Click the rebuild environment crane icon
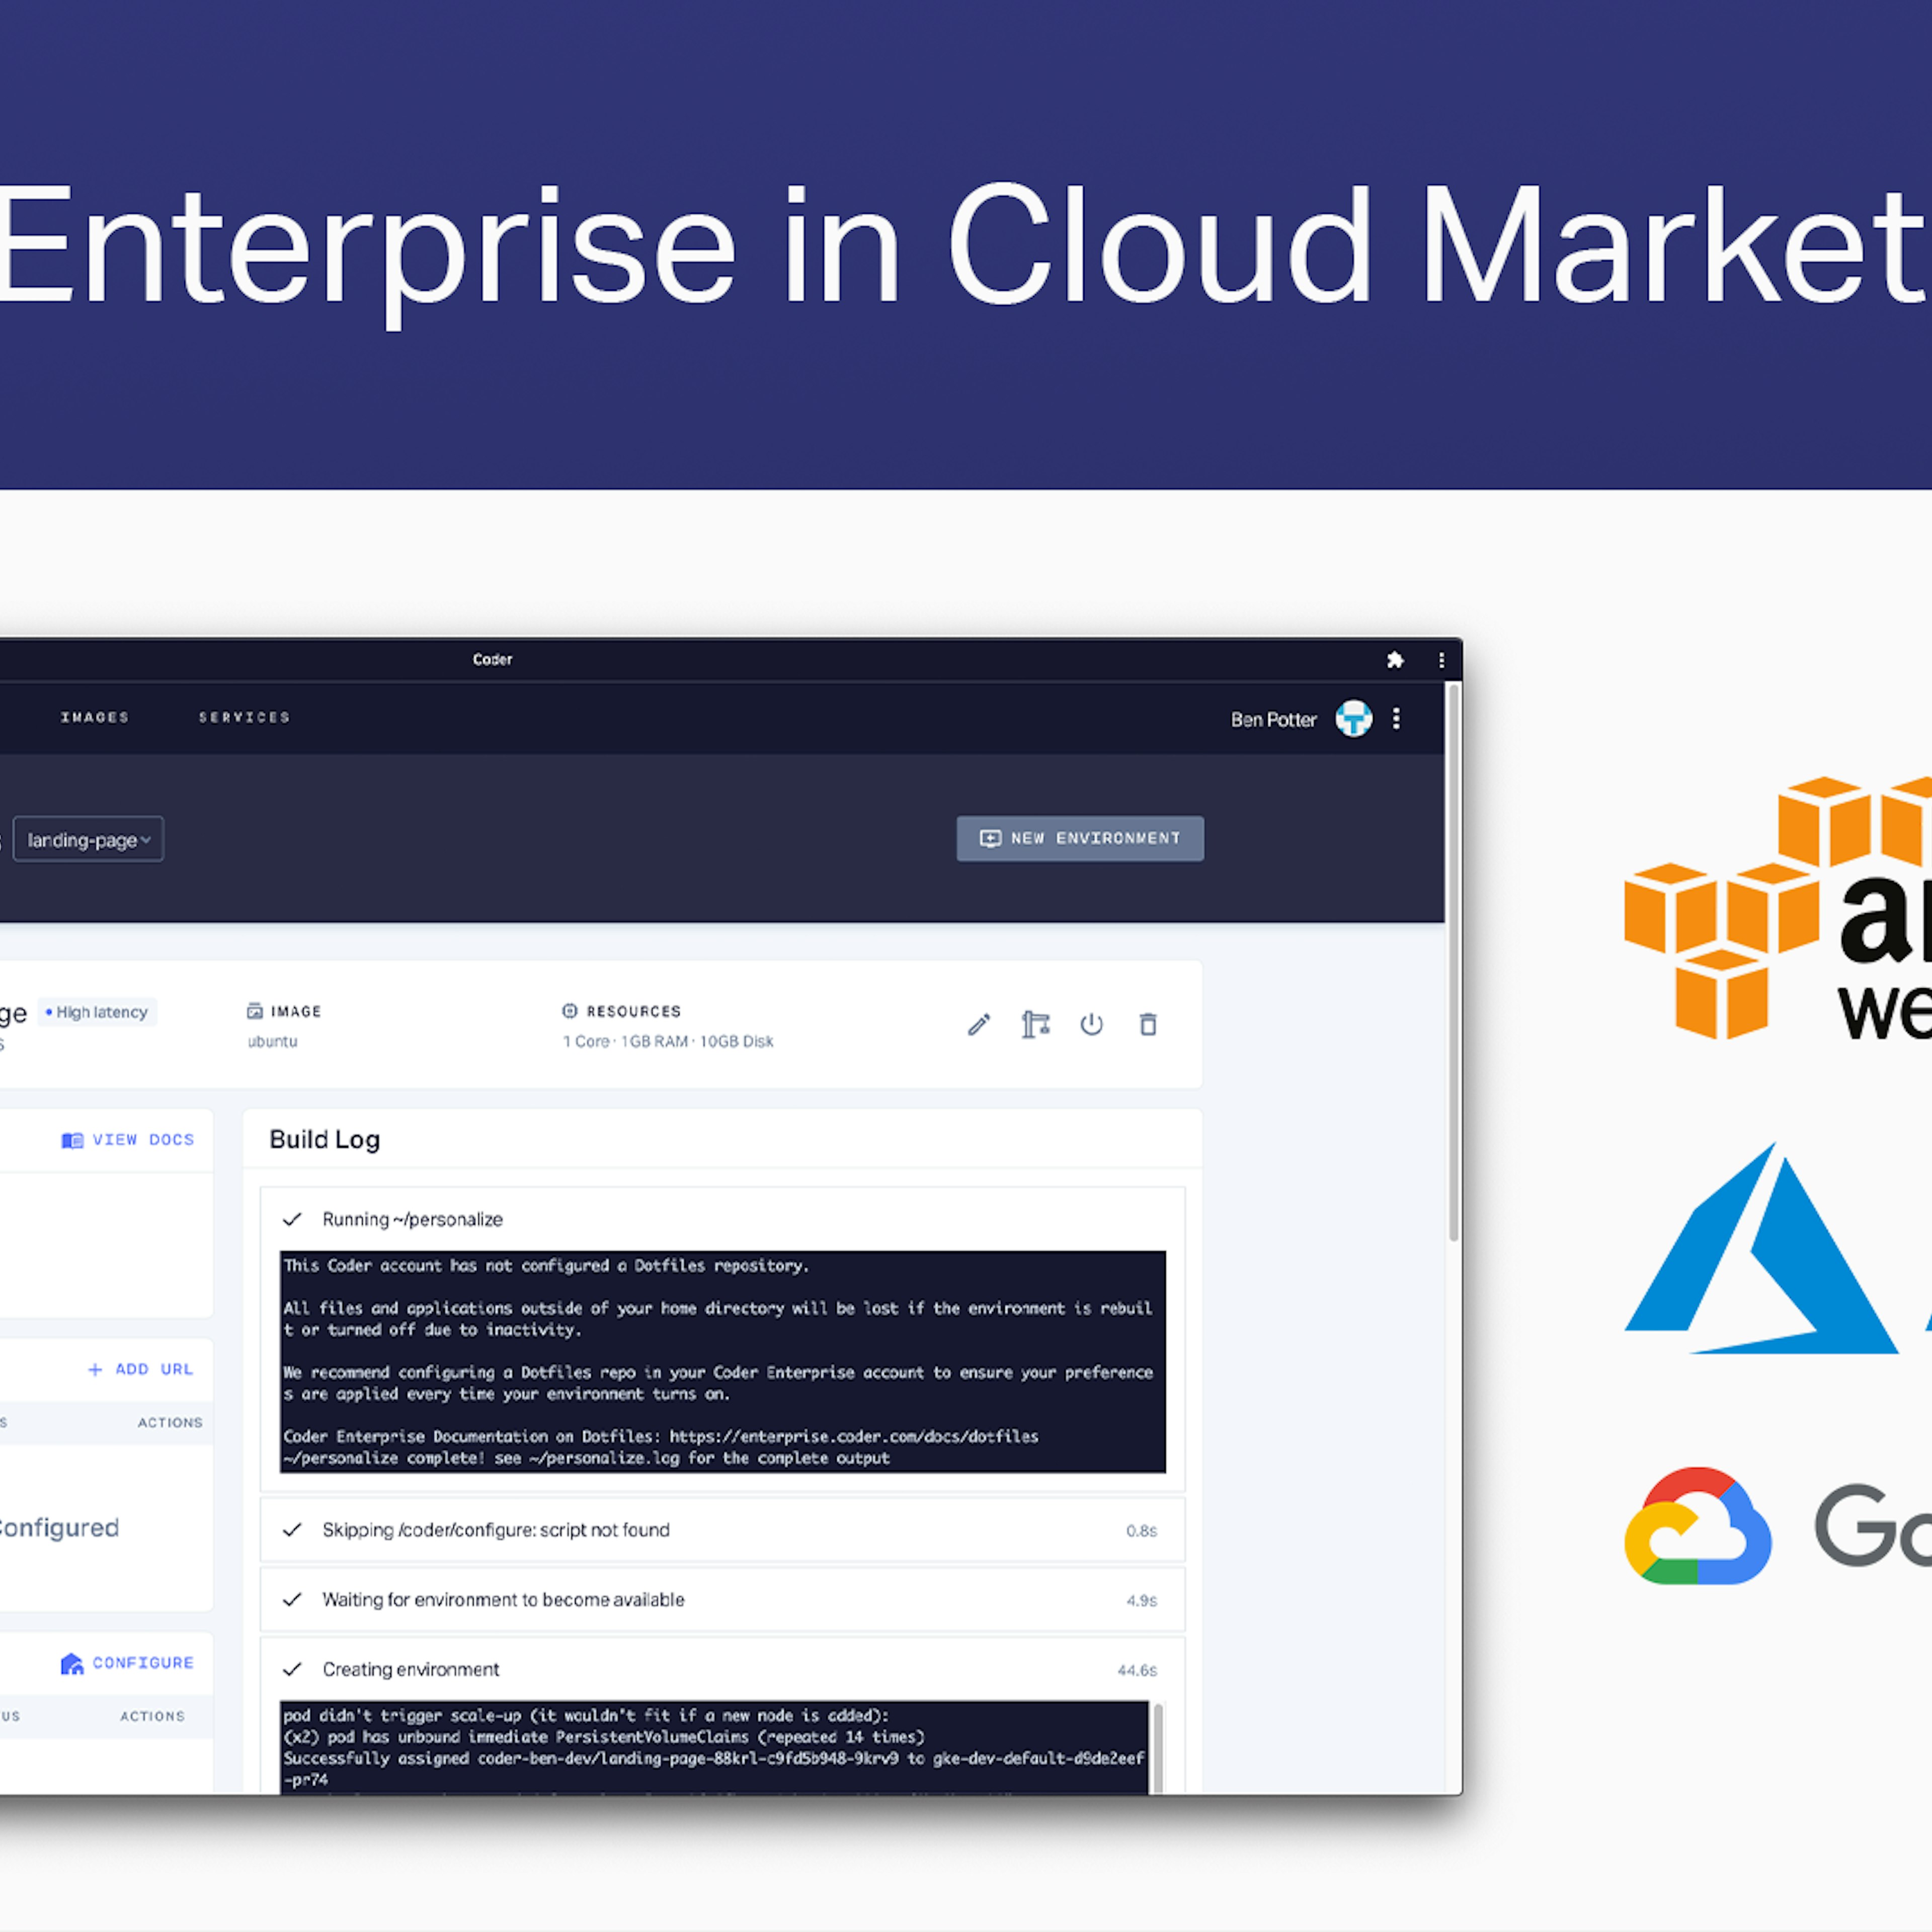 (1035, 1025)
